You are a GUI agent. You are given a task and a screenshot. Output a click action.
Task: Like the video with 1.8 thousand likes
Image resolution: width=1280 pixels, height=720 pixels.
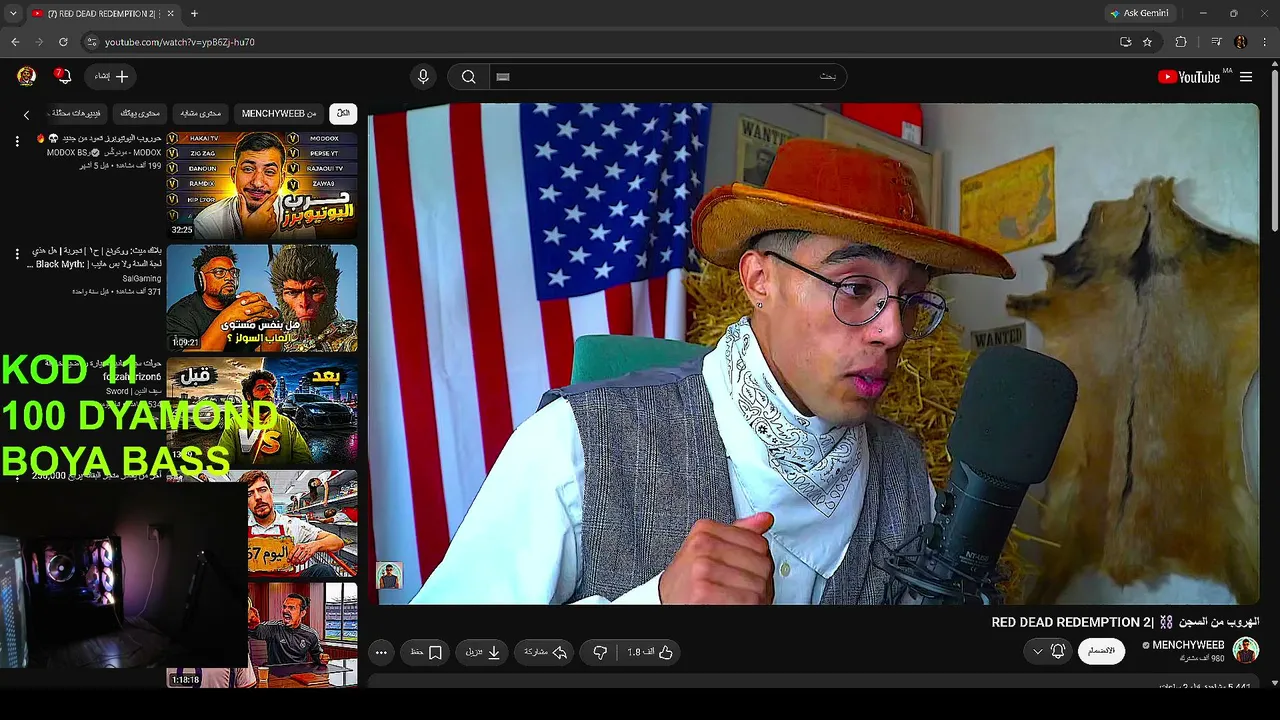click(x=651, y=652)
